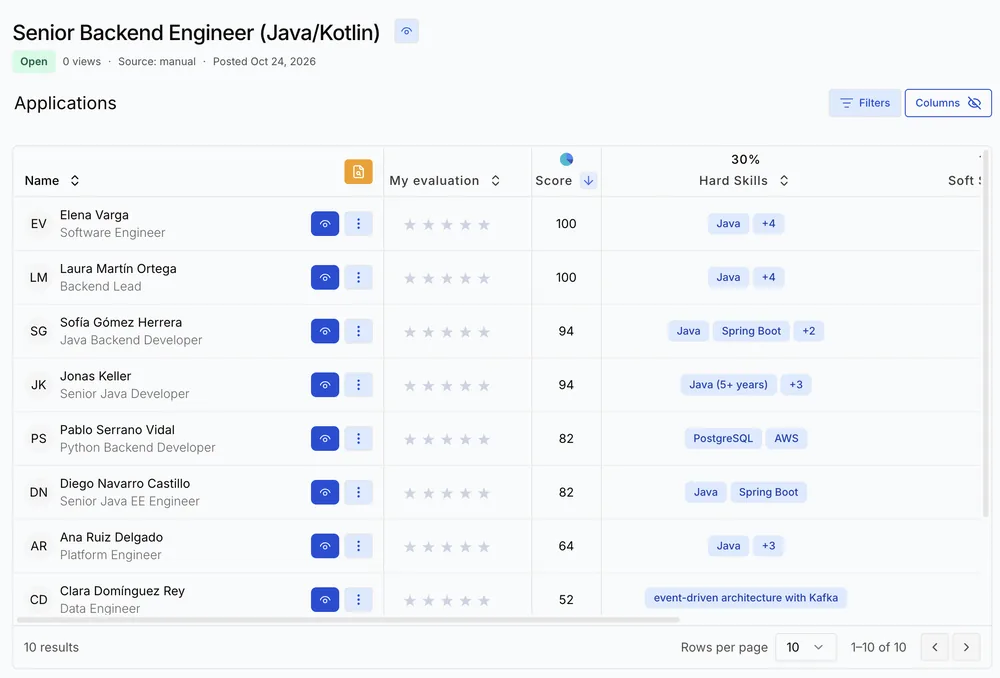This screenshot has height=678, width=1000.
Task: Rate Jonas Keller four stars
Action: [x=466, y=385]
